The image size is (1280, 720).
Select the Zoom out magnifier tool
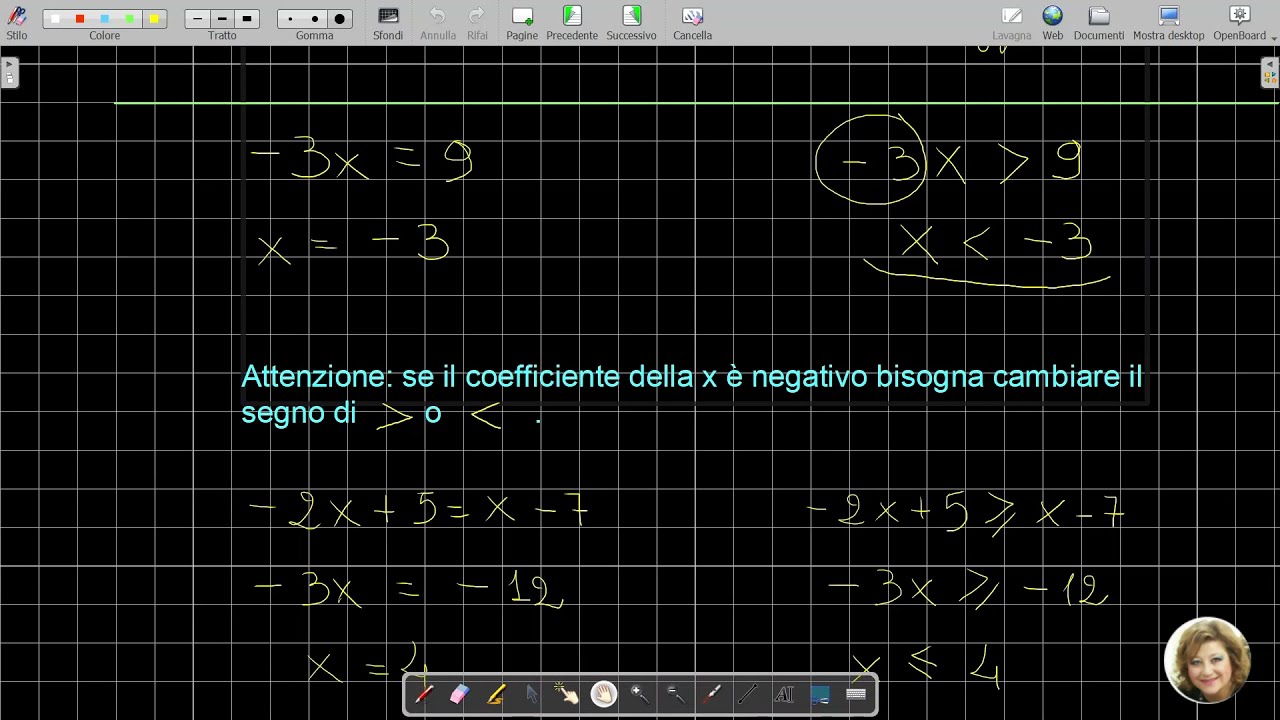pos(676,694)
